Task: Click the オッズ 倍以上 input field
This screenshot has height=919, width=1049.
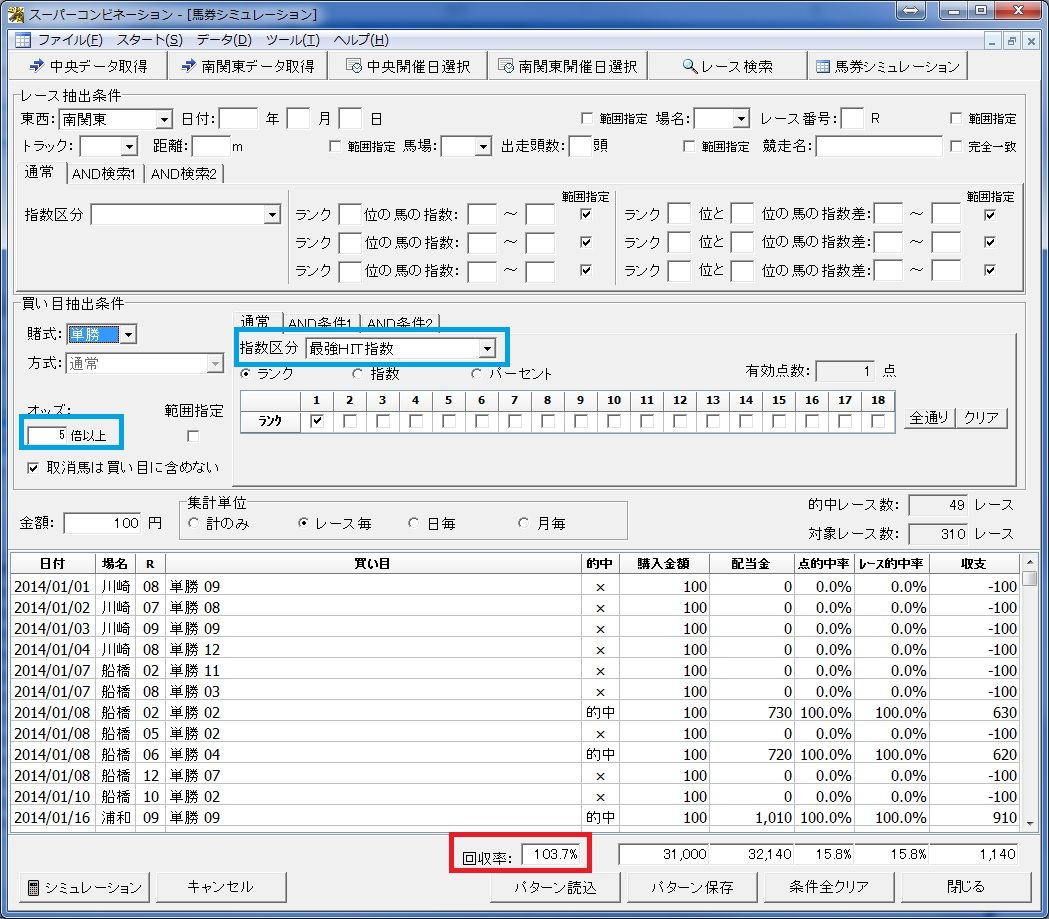Action: [47, 435]
